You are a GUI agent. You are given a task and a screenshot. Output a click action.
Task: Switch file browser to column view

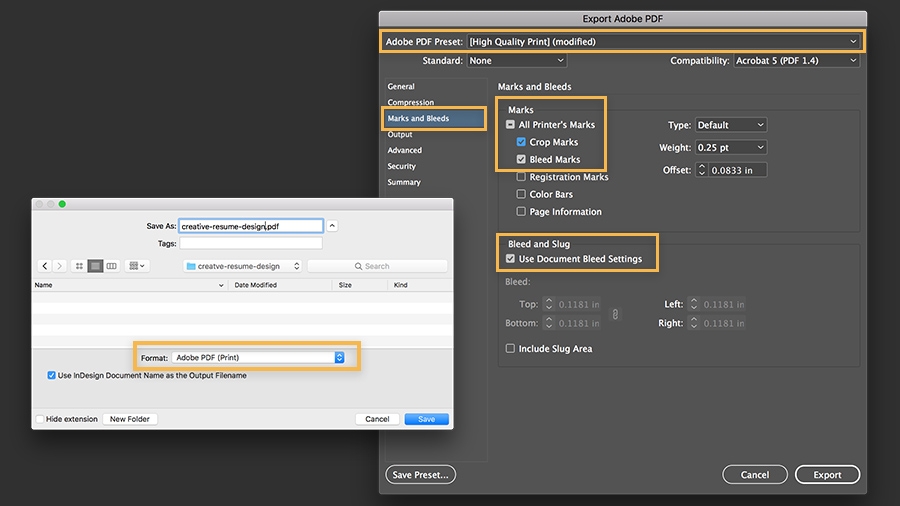pyautogui.click(x=111, y=266)
